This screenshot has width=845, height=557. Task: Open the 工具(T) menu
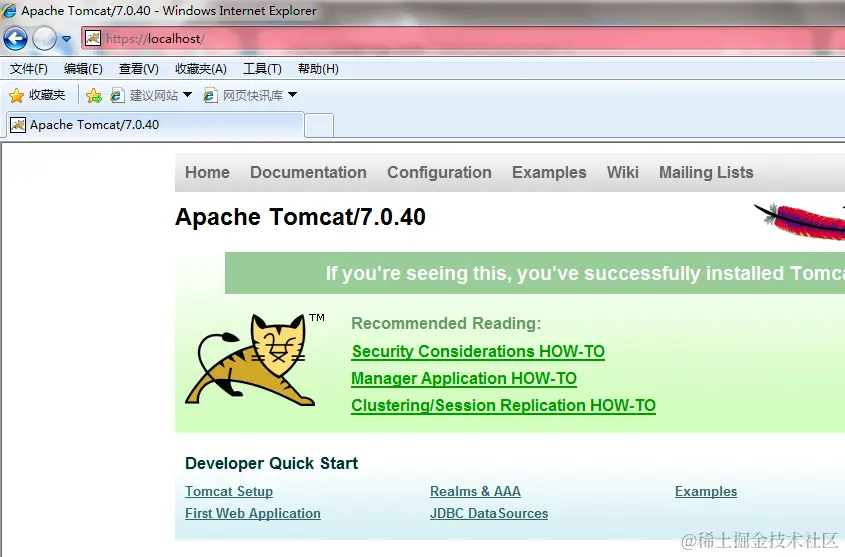pos(262,69)
